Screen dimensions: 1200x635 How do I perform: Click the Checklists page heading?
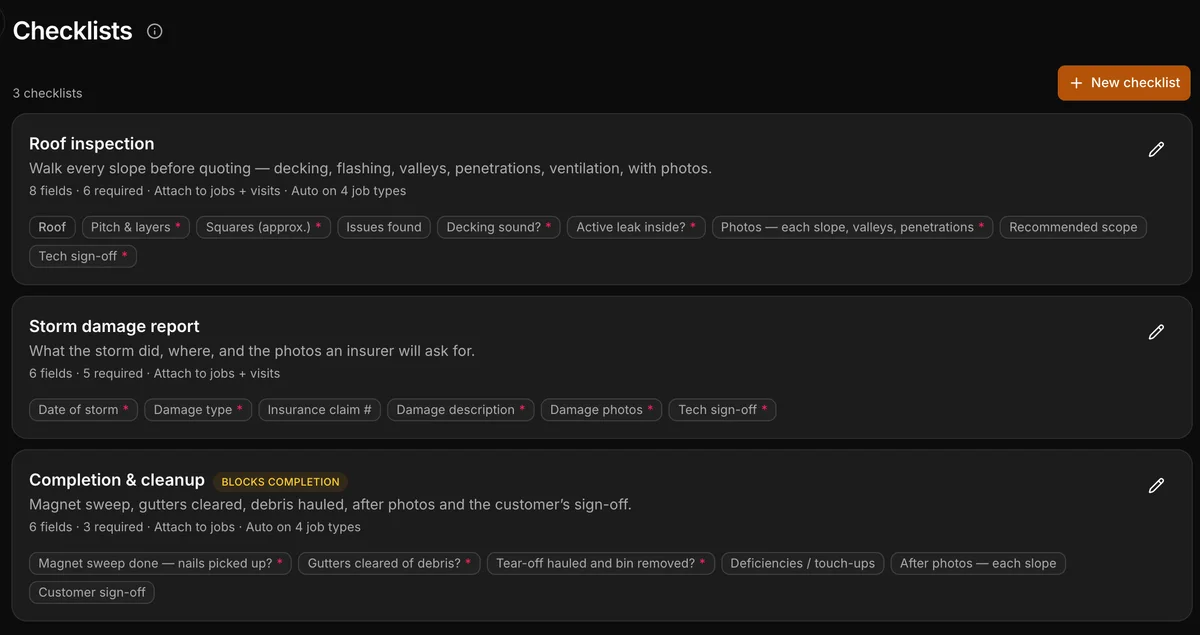[x=72, y=31]
